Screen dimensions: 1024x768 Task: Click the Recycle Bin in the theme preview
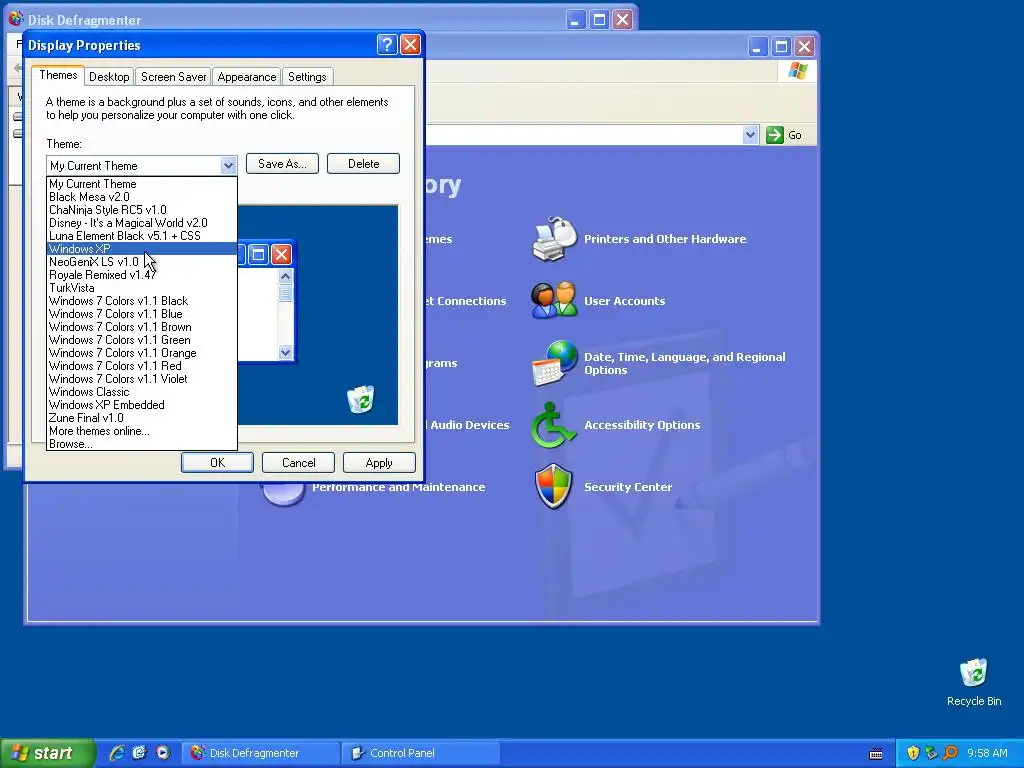click(360, 399)
